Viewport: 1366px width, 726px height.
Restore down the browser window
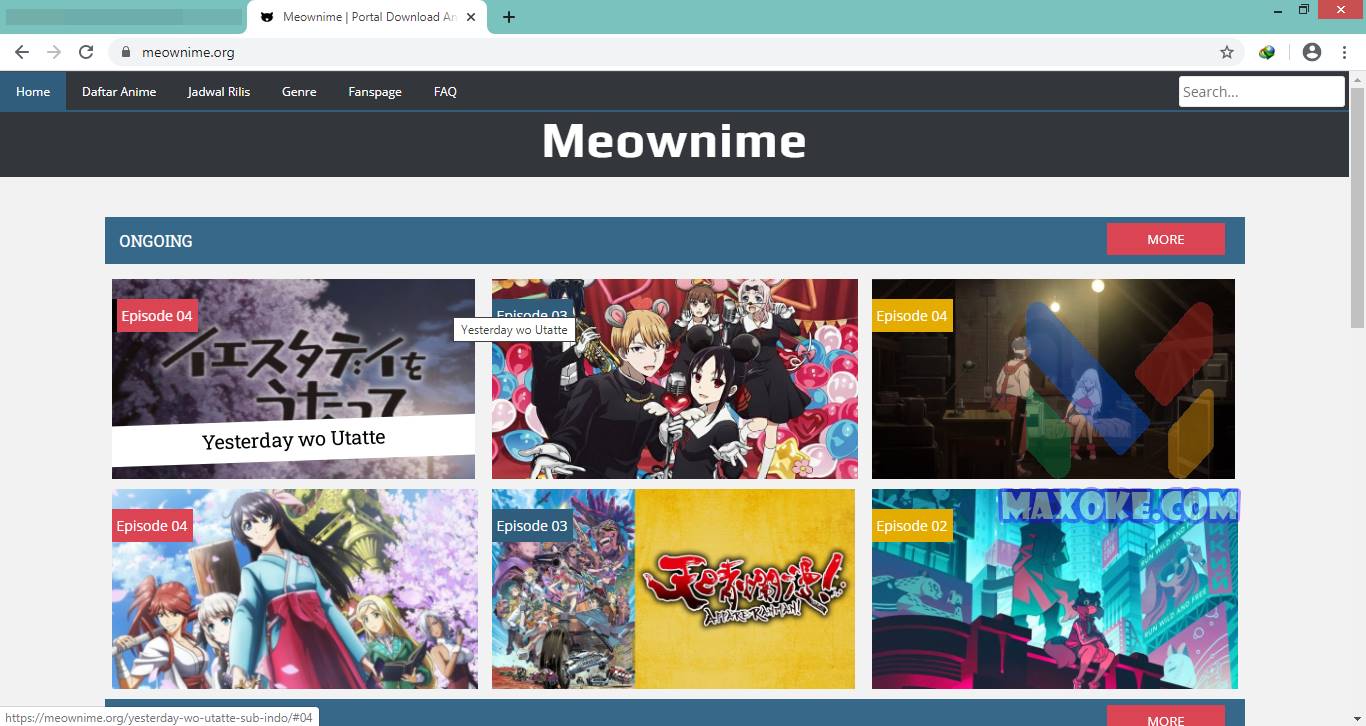point(1304,10)
